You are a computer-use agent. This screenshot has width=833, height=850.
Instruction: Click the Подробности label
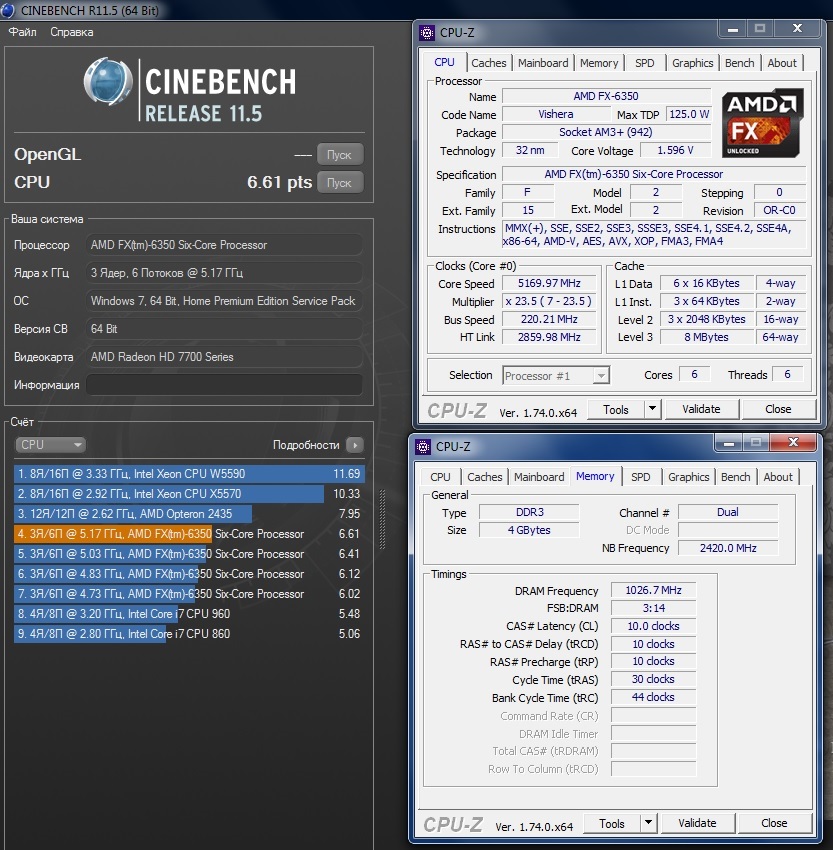tap(306, 445)
